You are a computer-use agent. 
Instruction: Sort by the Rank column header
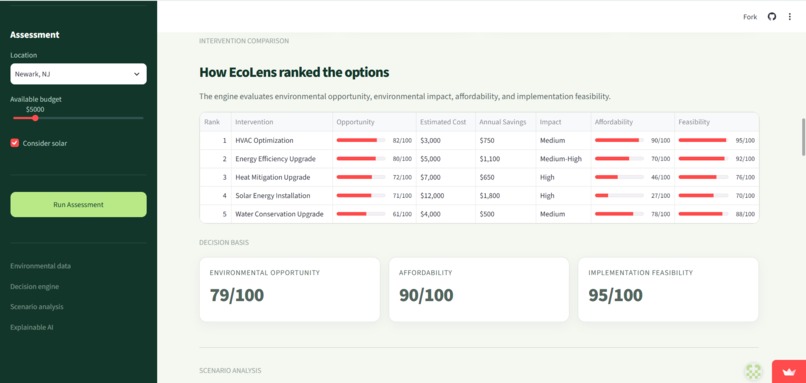coord(215,122)
